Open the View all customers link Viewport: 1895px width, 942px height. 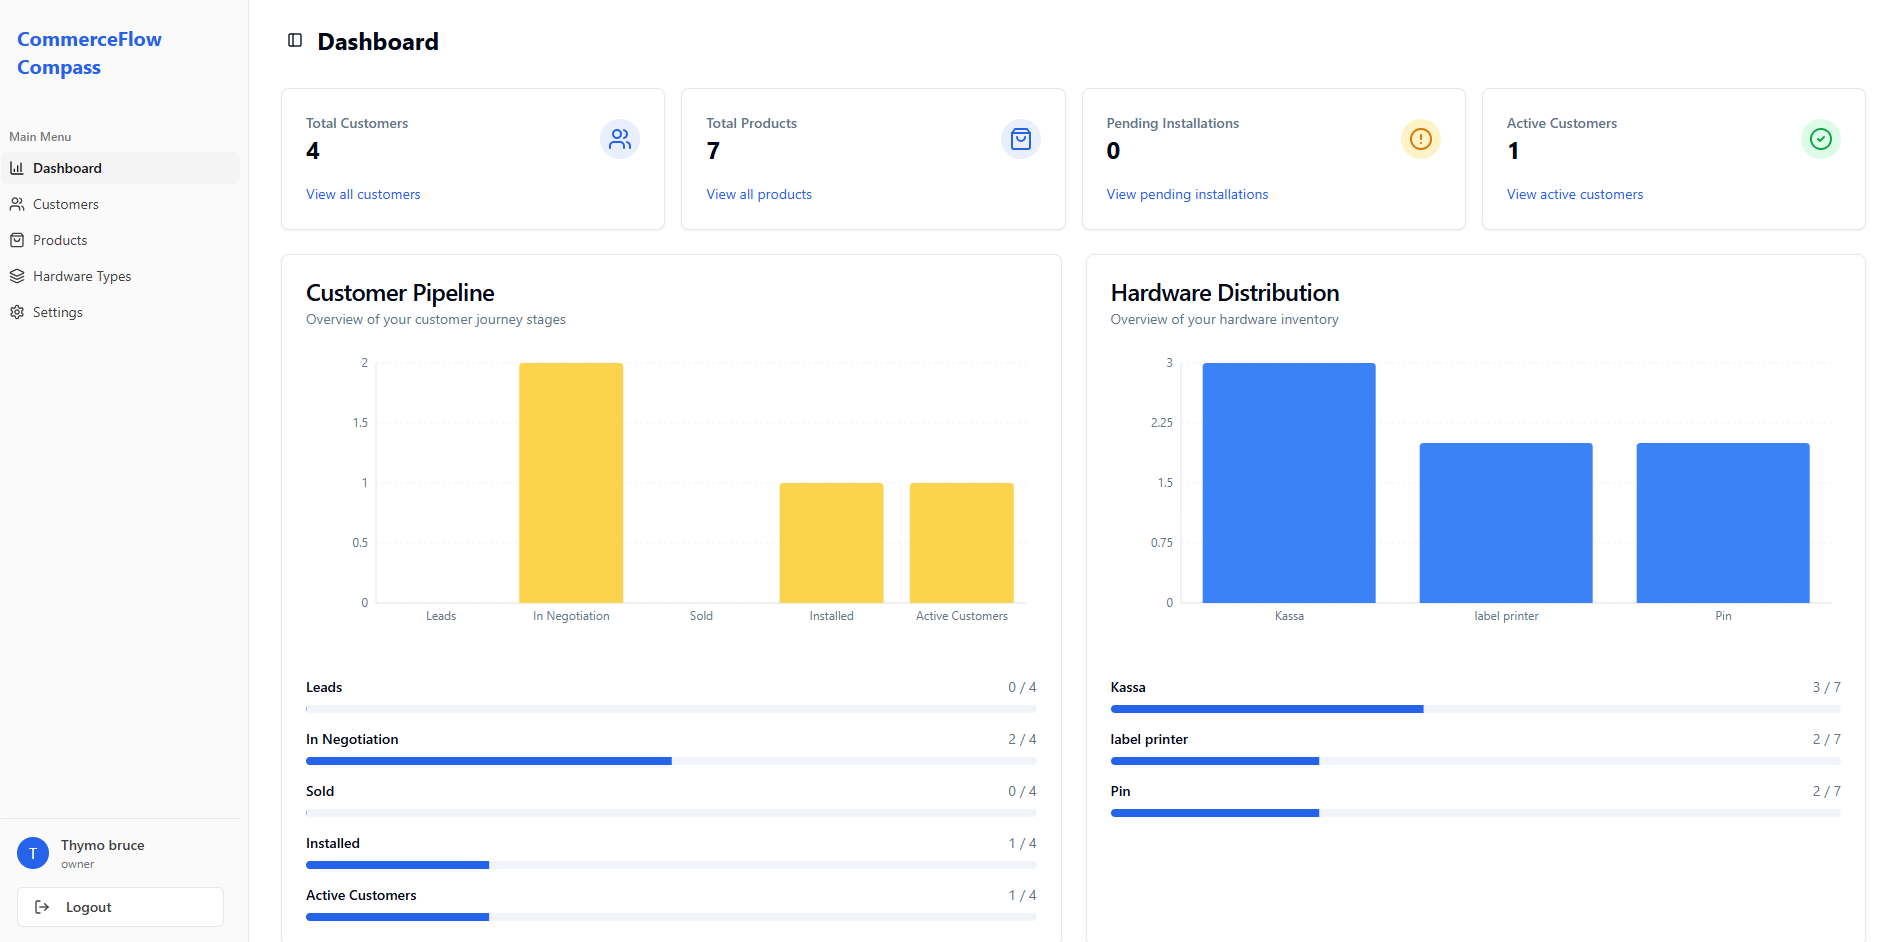pos(363,194)
